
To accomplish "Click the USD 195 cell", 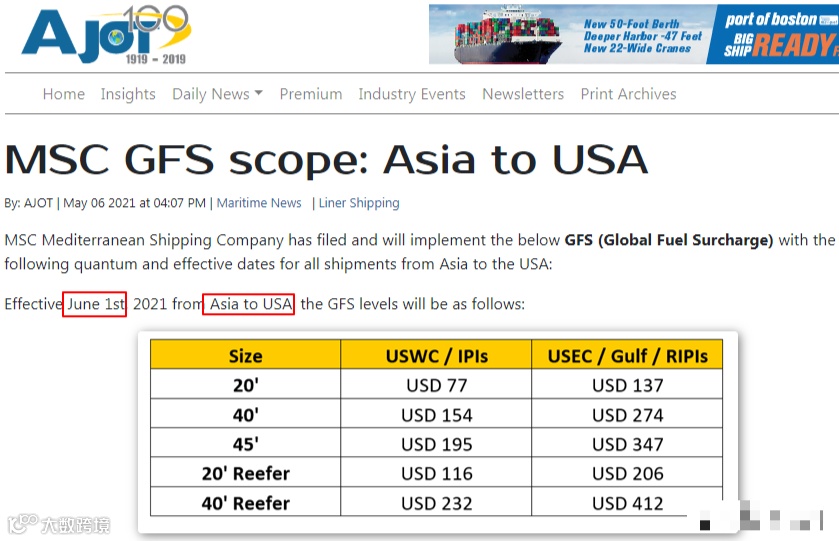I will coord(436,444).
